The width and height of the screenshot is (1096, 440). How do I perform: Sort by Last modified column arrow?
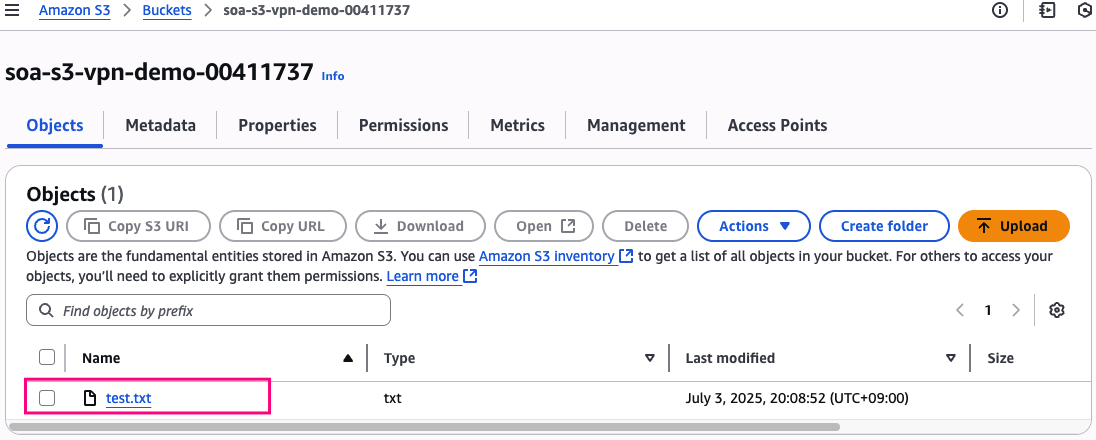[951, 358]
